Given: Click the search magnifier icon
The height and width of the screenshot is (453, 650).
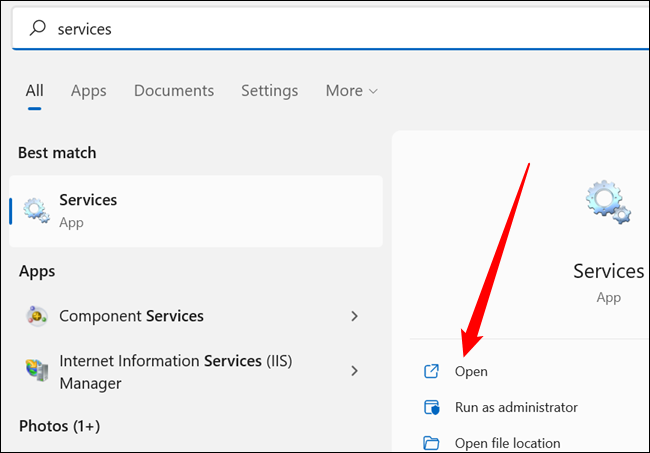Looking at the screenshot, I should click(x=37, y=28).
